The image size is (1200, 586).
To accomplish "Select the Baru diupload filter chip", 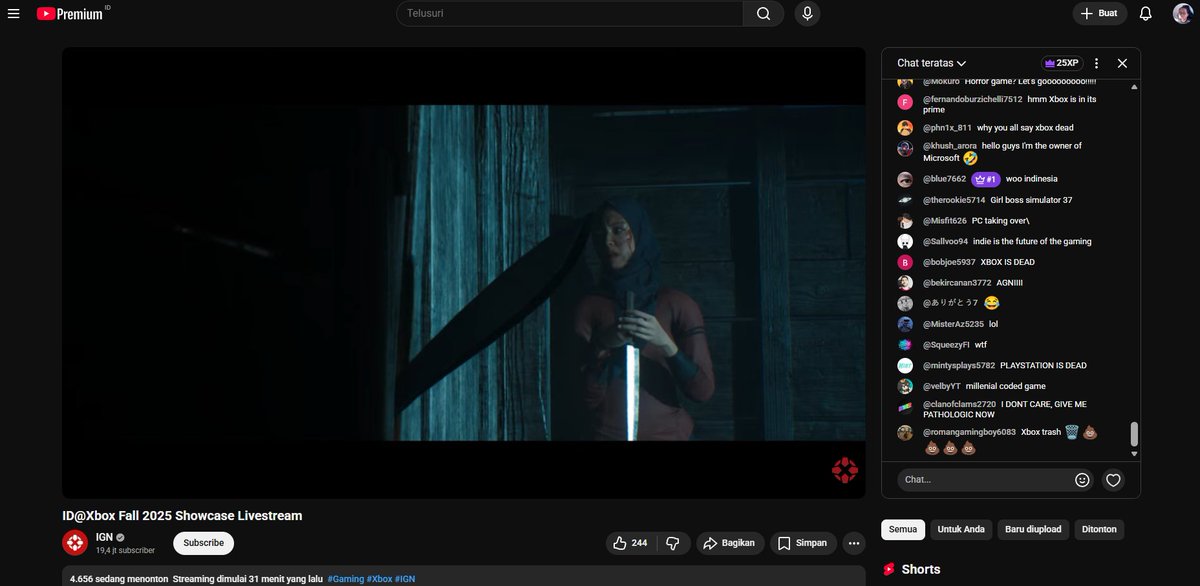I will (x=1033, y=529).
